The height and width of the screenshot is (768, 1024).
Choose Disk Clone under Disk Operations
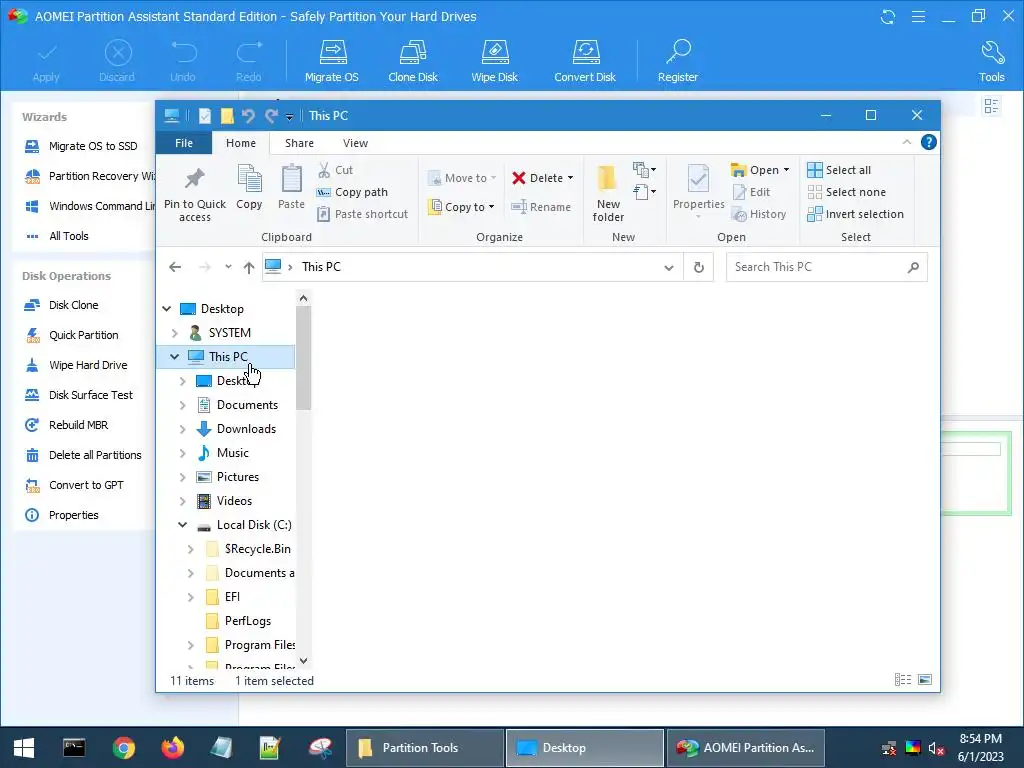(x=61, y=305)
